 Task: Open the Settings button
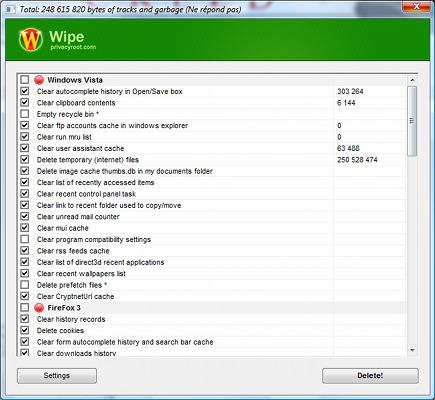tap(57, 376)
